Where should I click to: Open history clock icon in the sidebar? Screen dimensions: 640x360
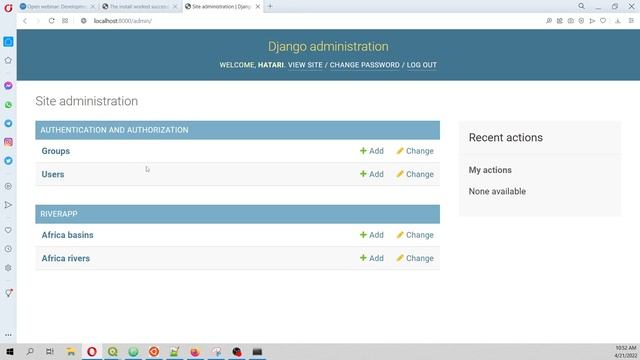point(8,249)
